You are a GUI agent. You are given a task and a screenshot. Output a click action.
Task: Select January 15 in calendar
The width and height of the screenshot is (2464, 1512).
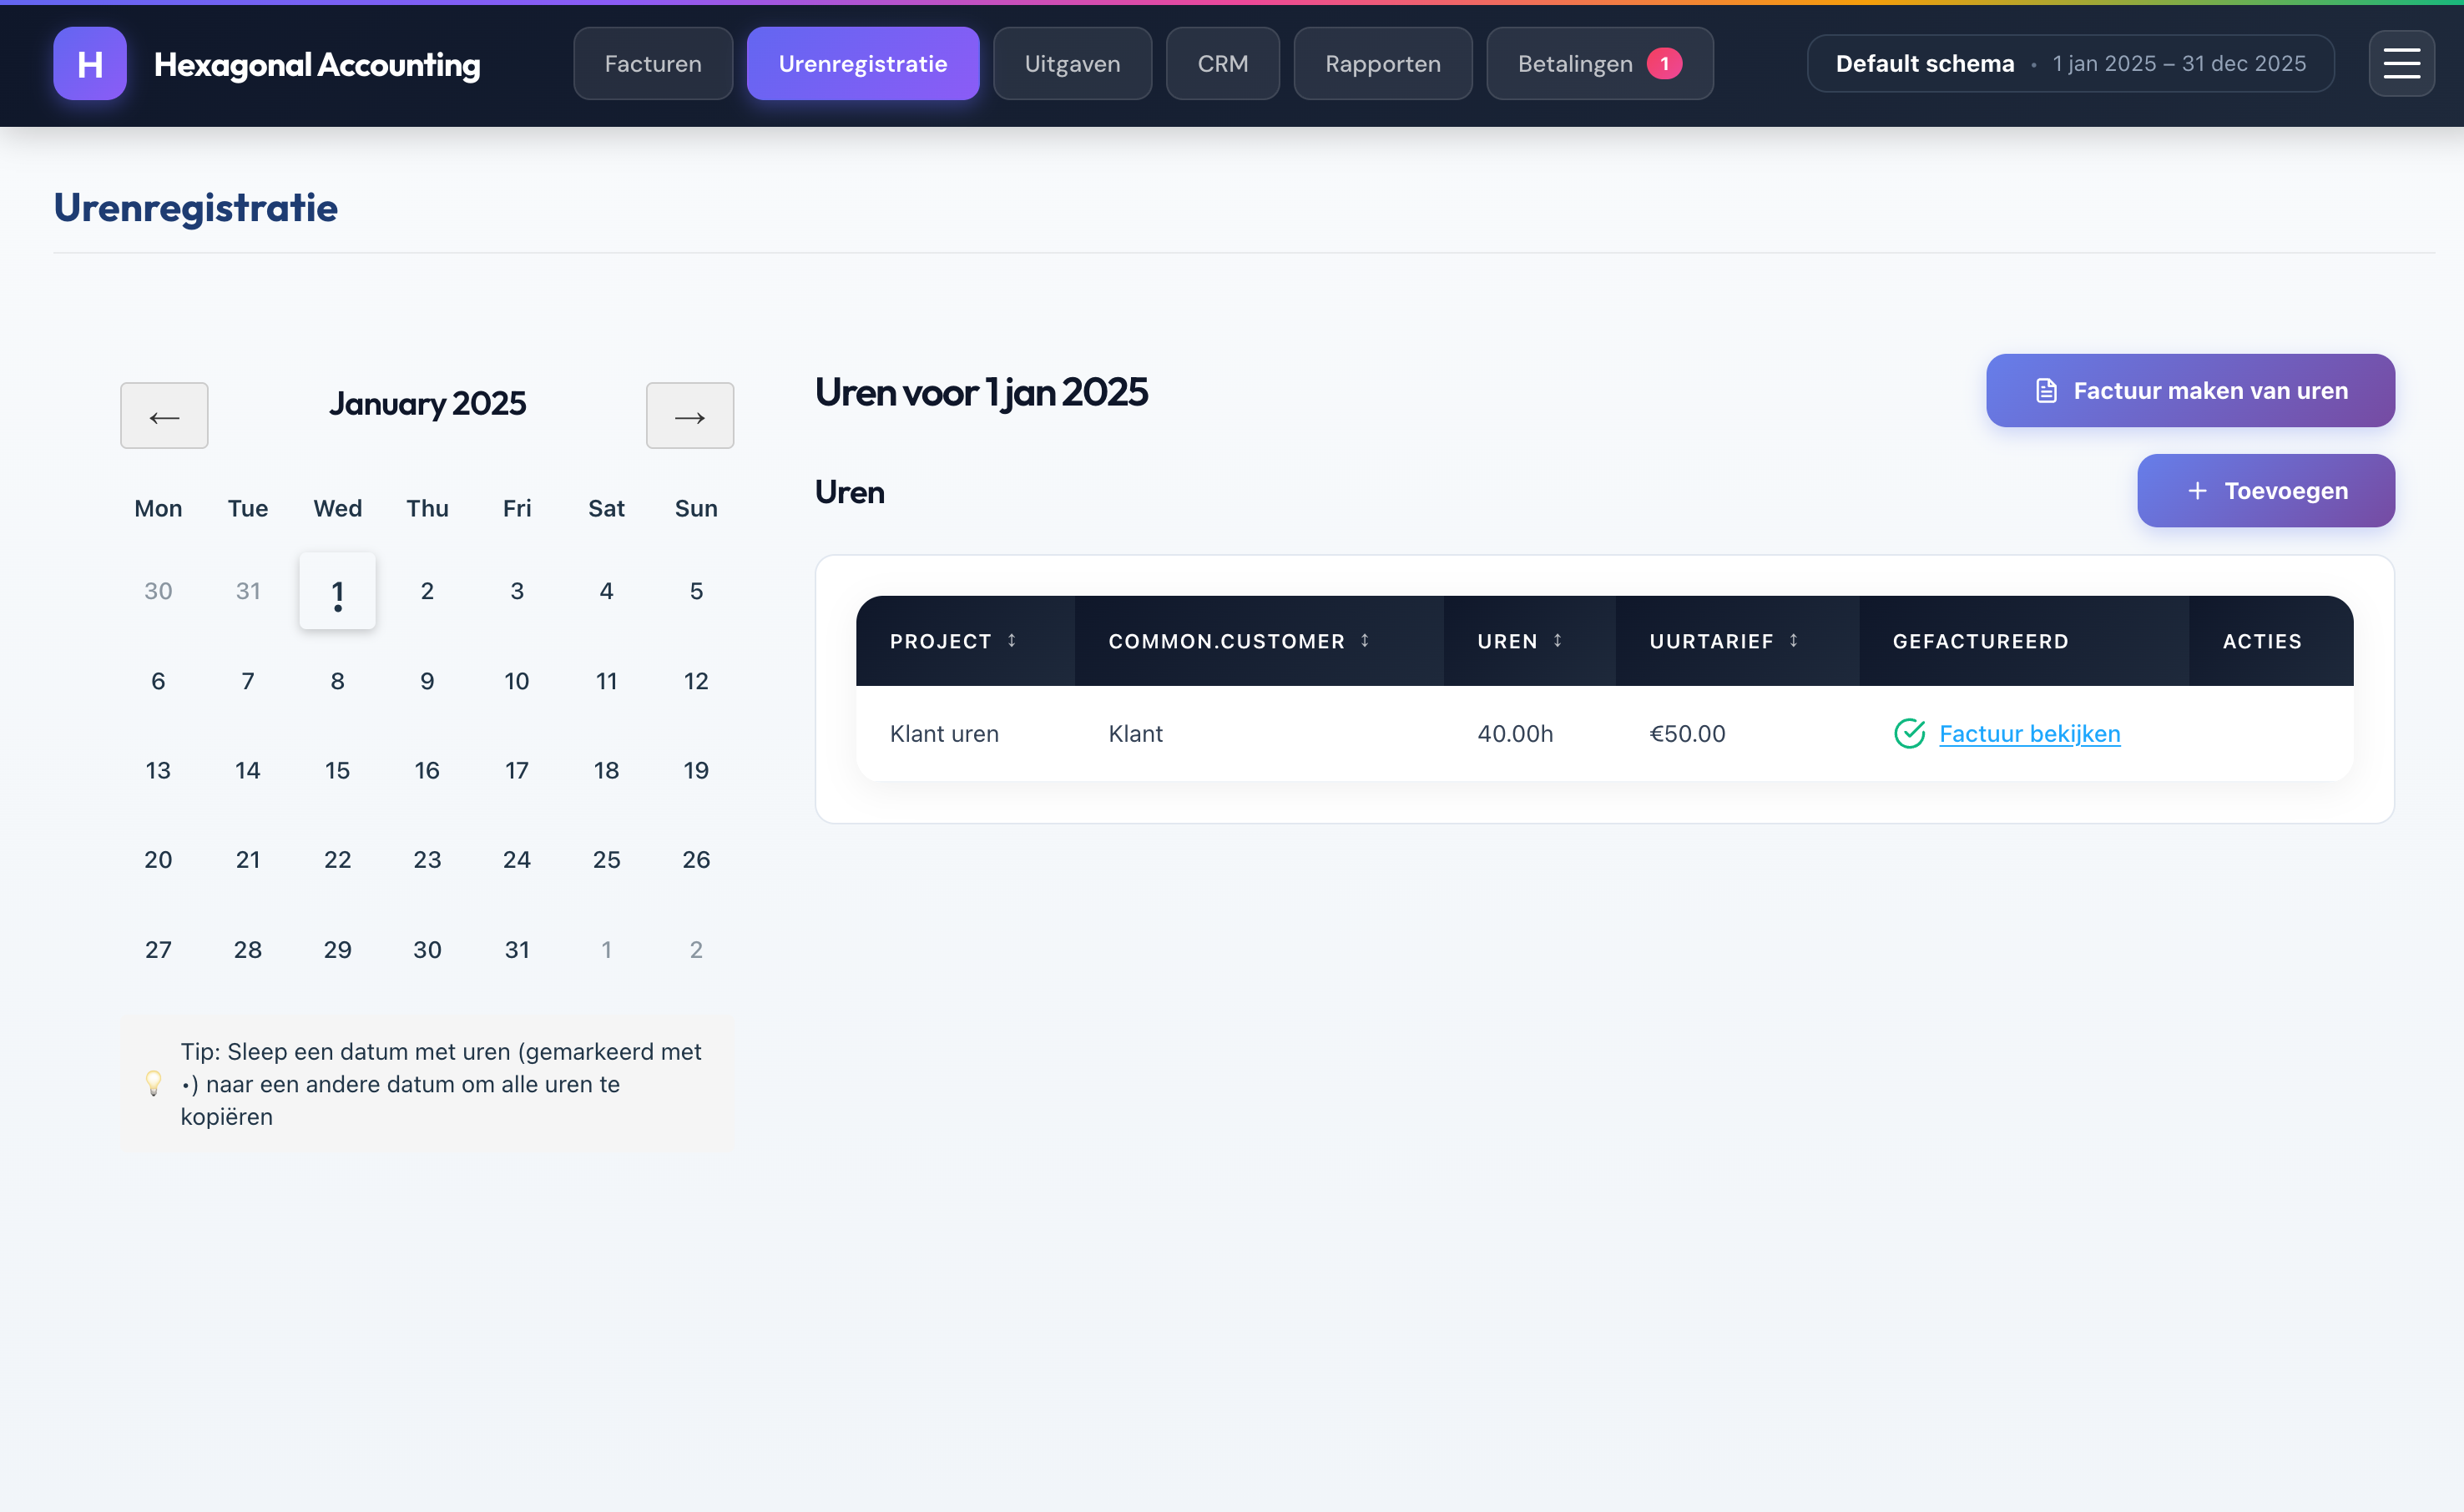coord(337,770)
